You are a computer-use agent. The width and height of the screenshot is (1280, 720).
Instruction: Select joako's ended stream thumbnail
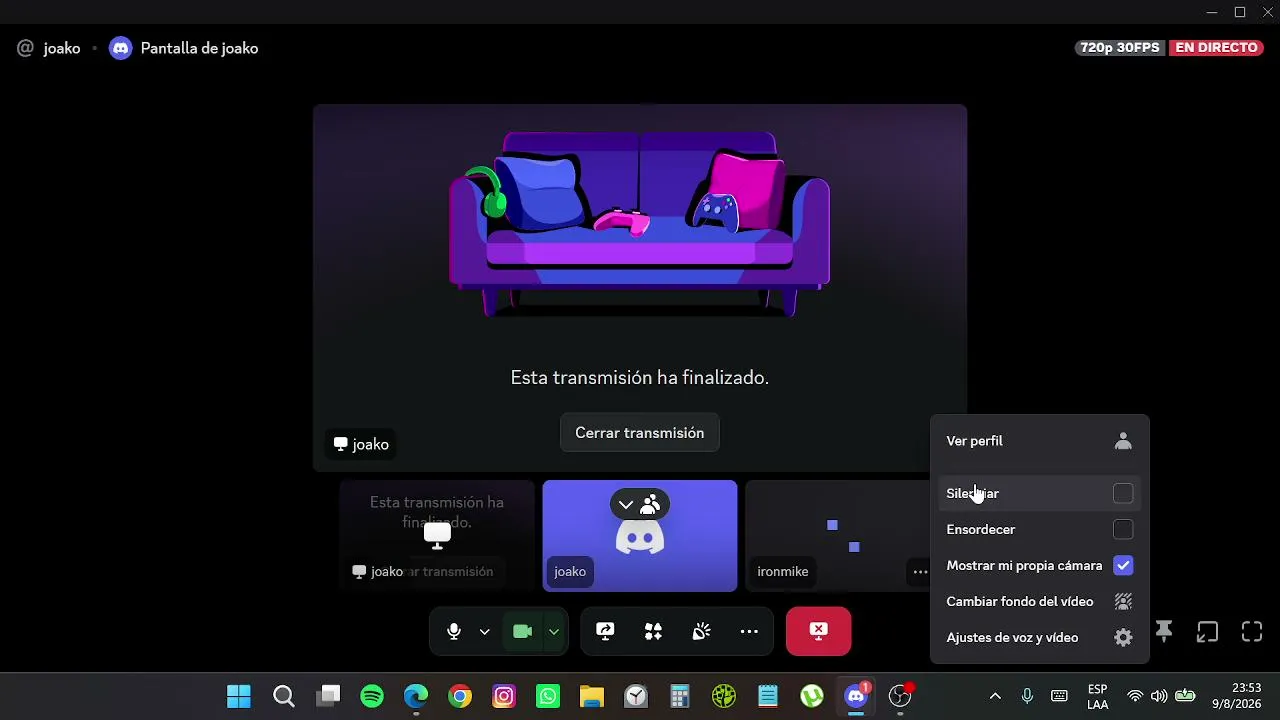(x=437, y=536)
